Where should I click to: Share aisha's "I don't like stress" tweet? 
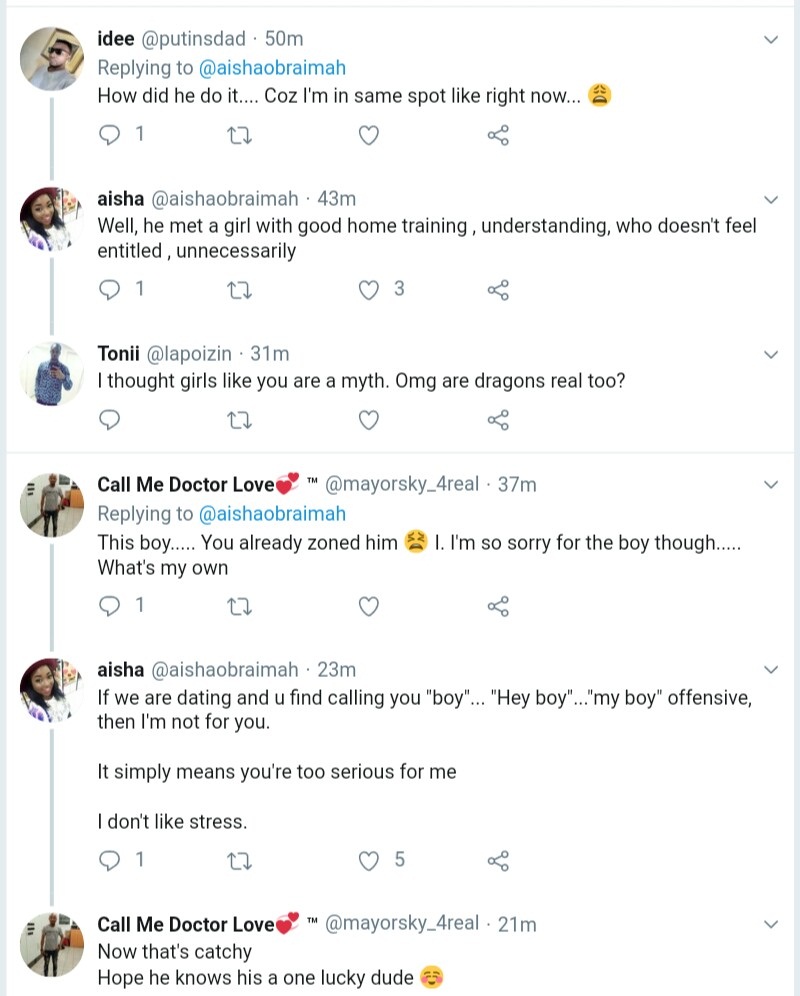[x=498, y=860]
